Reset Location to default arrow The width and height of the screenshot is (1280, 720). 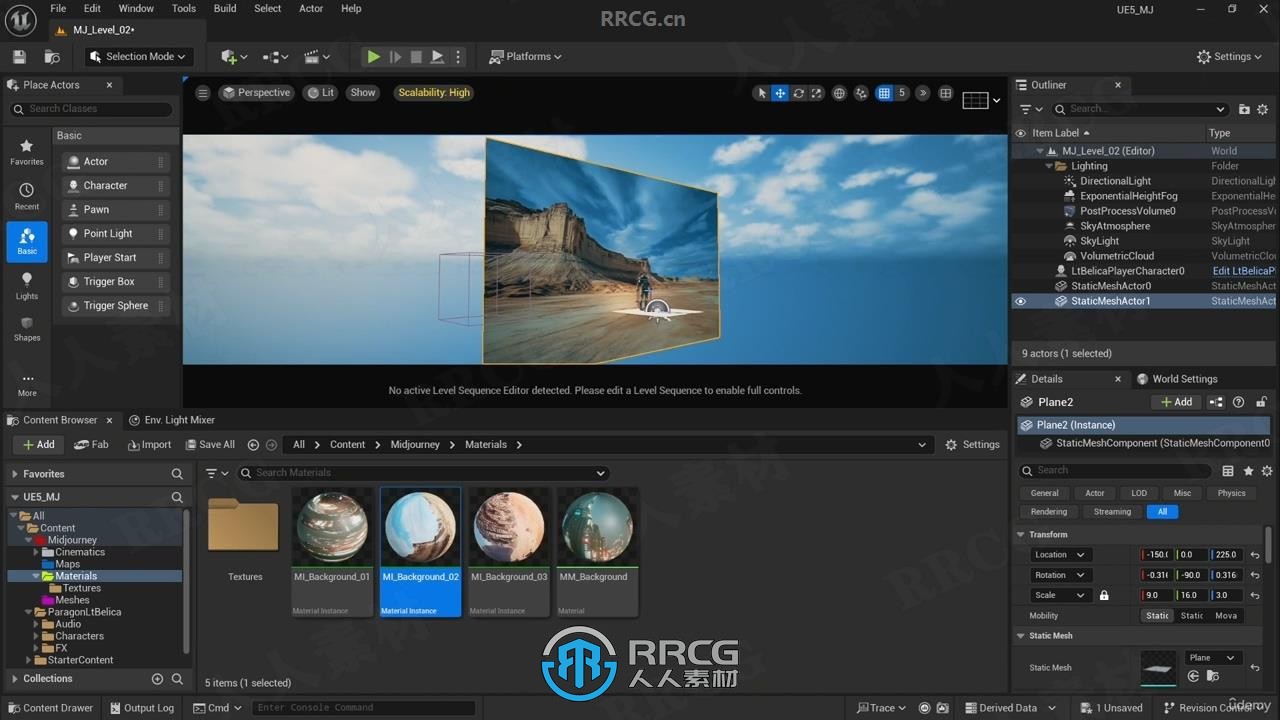tap(1255, 555)
